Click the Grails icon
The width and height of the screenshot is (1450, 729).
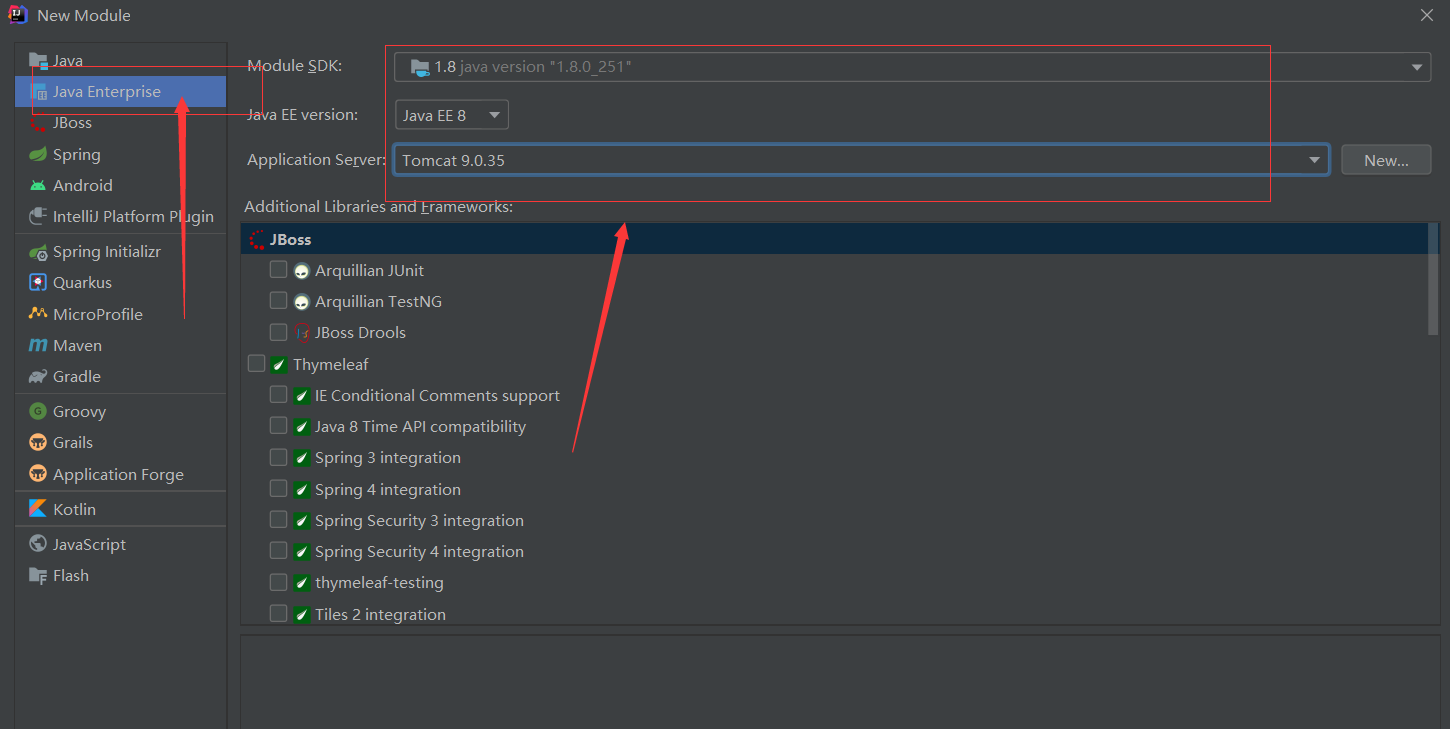coord(38,442)
